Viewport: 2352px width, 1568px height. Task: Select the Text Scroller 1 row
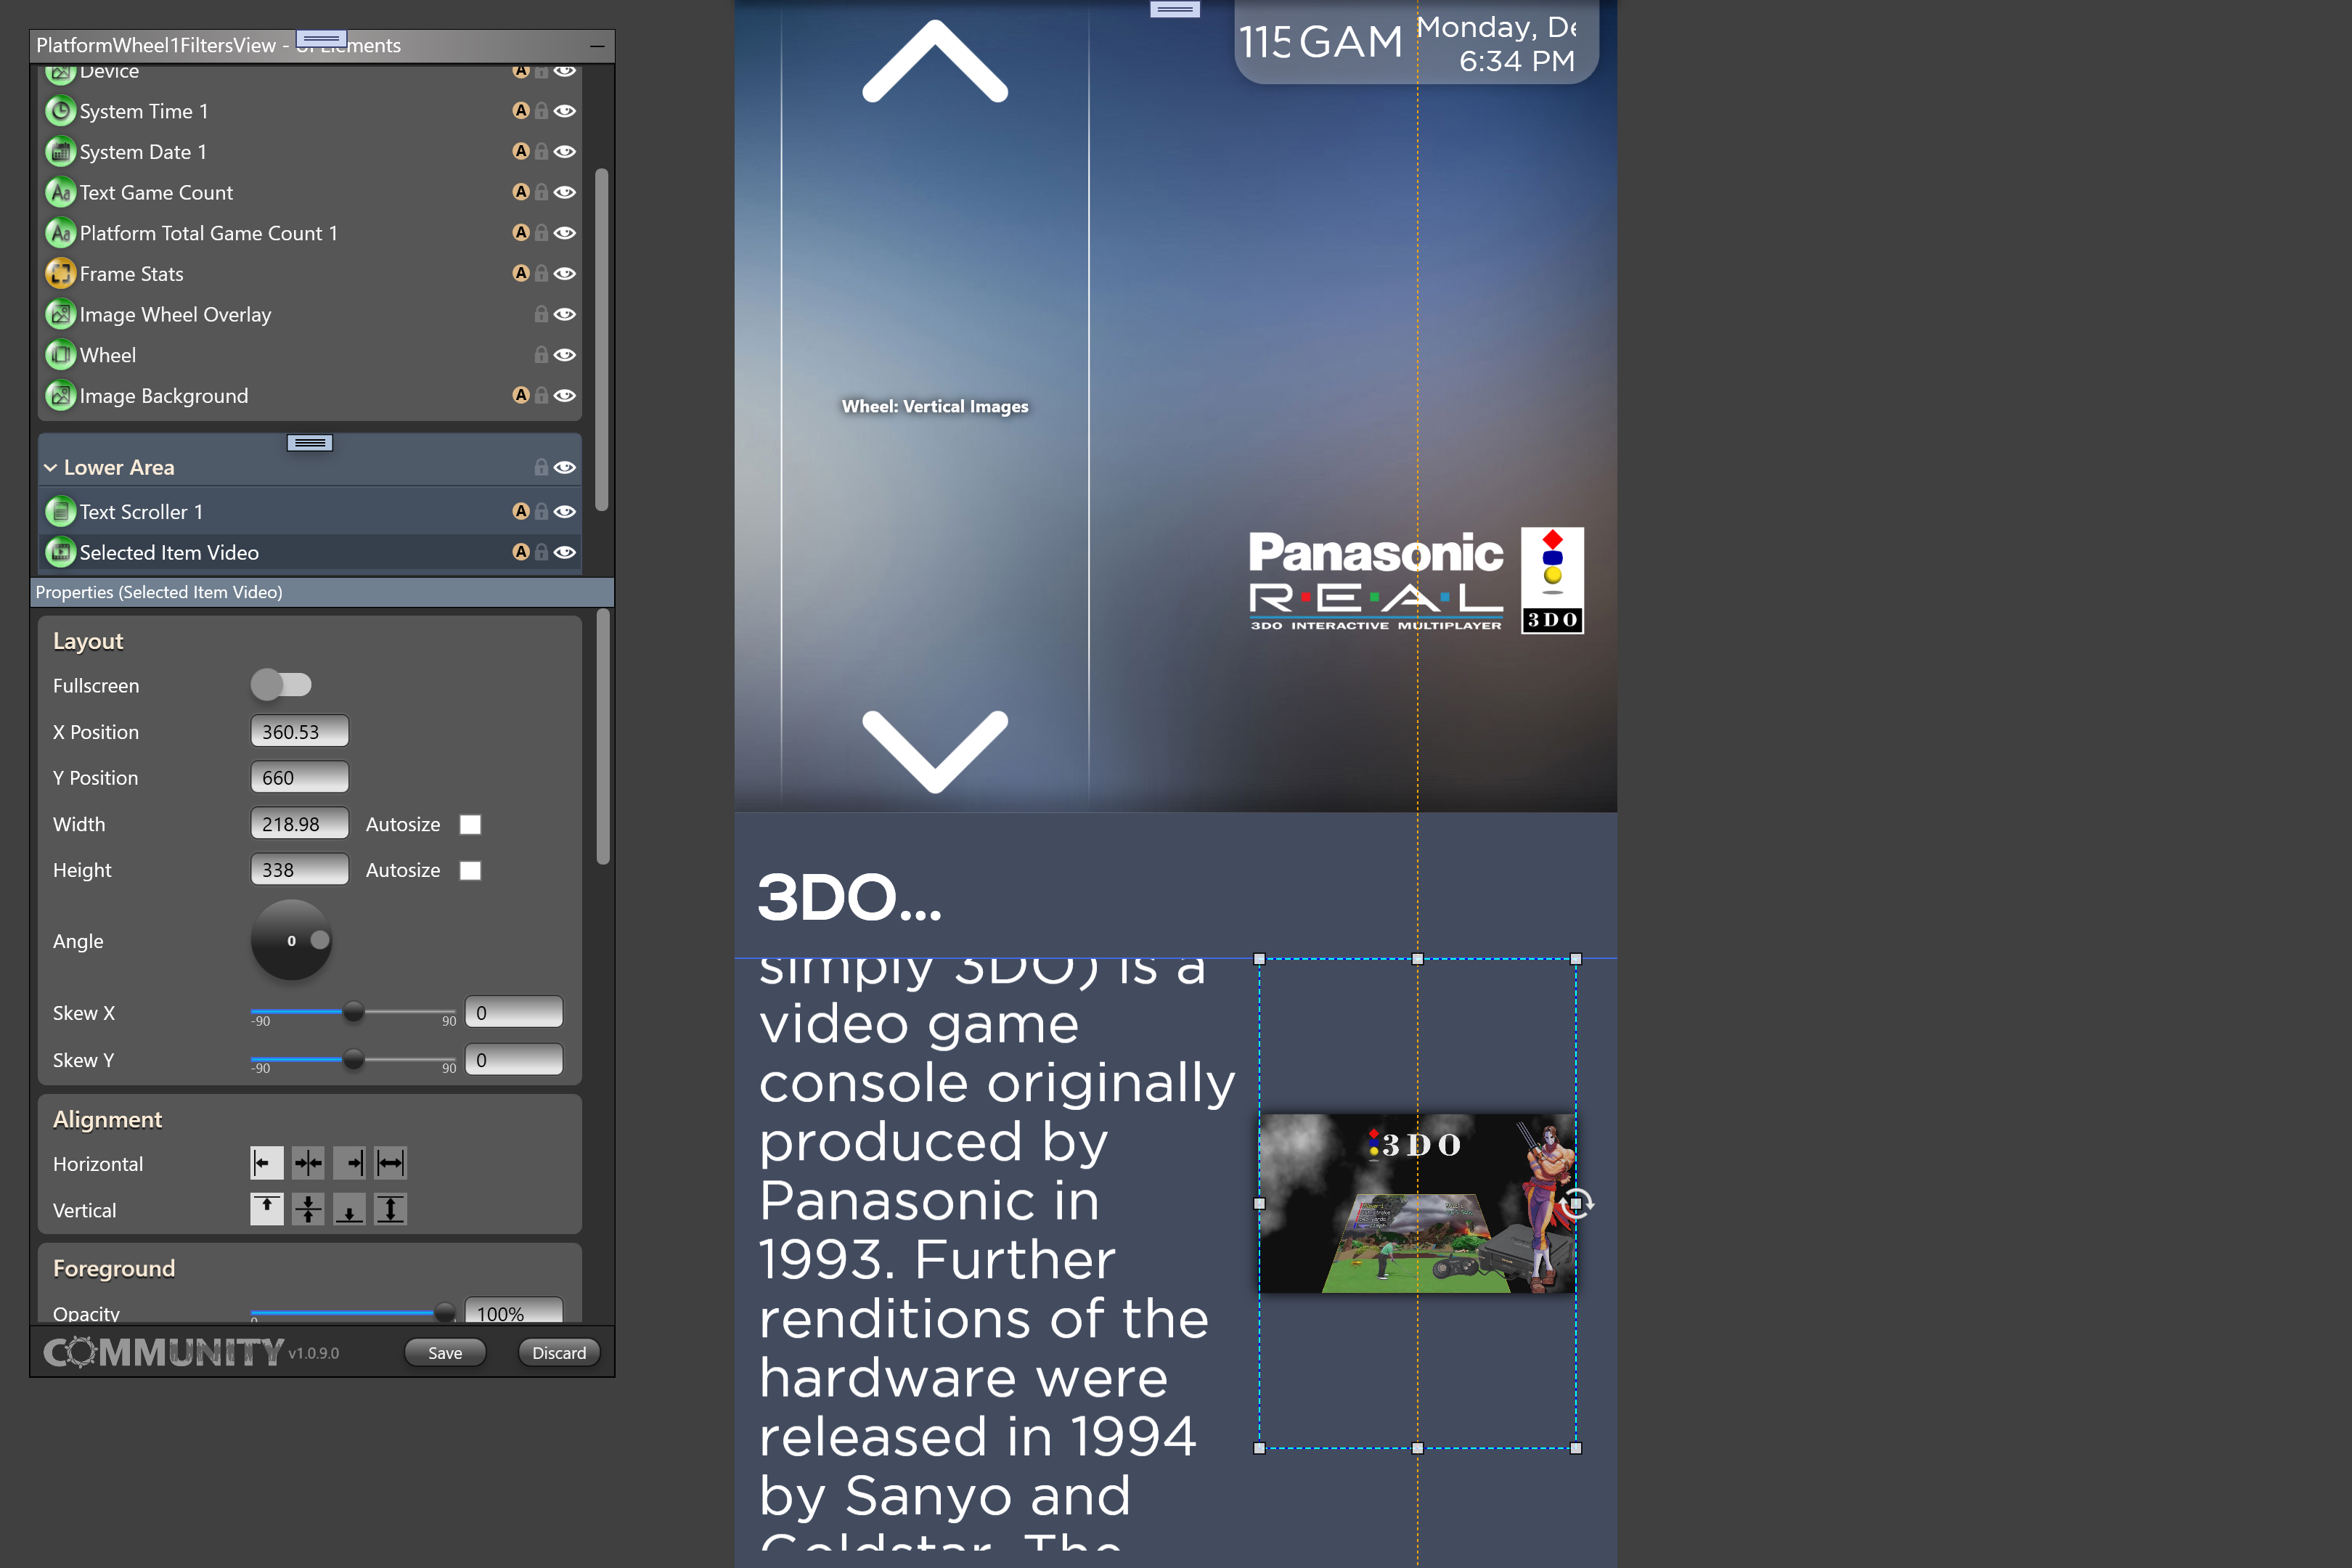[x=310, y=512]
